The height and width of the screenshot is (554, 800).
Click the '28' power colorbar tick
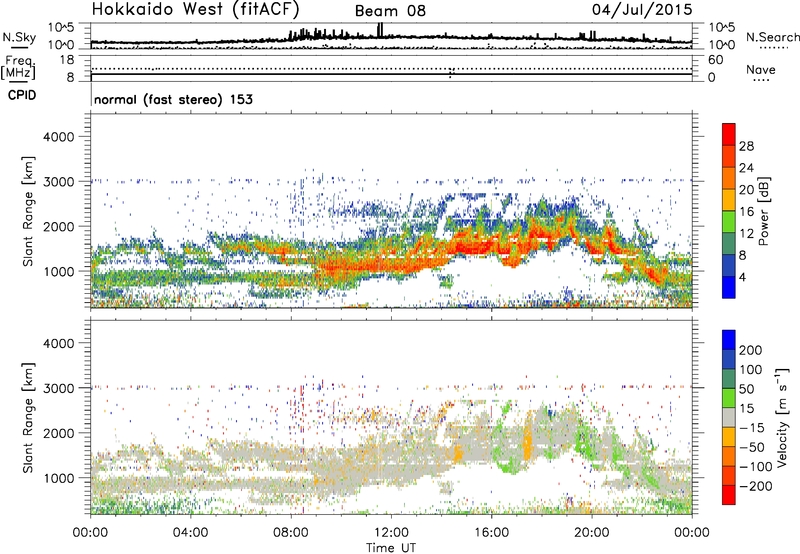point(746,146)
